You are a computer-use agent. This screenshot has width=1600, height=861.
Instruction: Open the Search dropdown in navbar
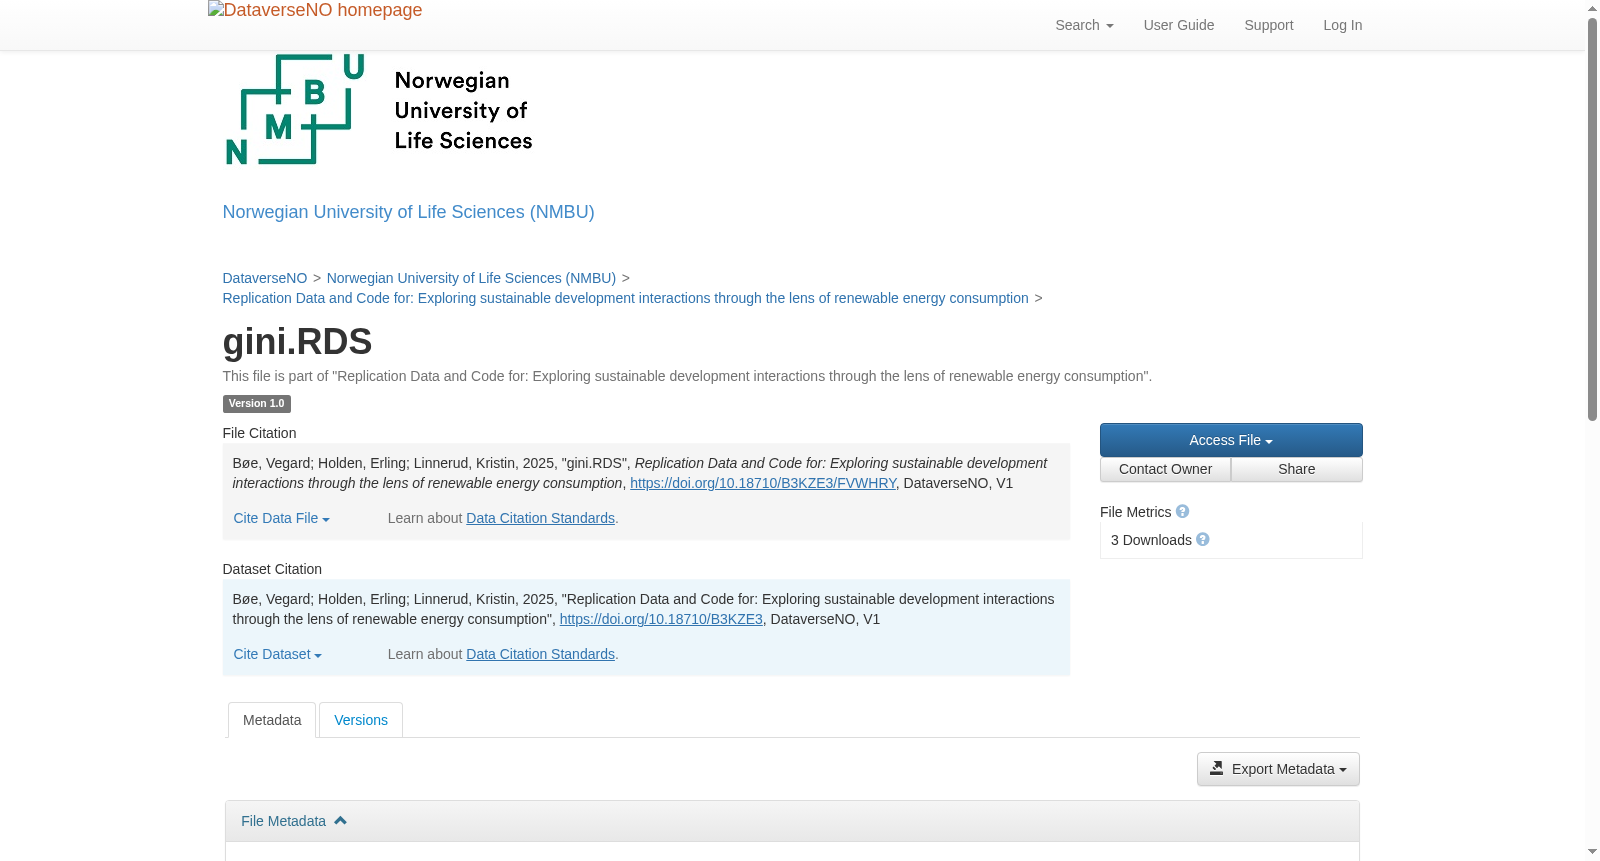point(1084,25)
